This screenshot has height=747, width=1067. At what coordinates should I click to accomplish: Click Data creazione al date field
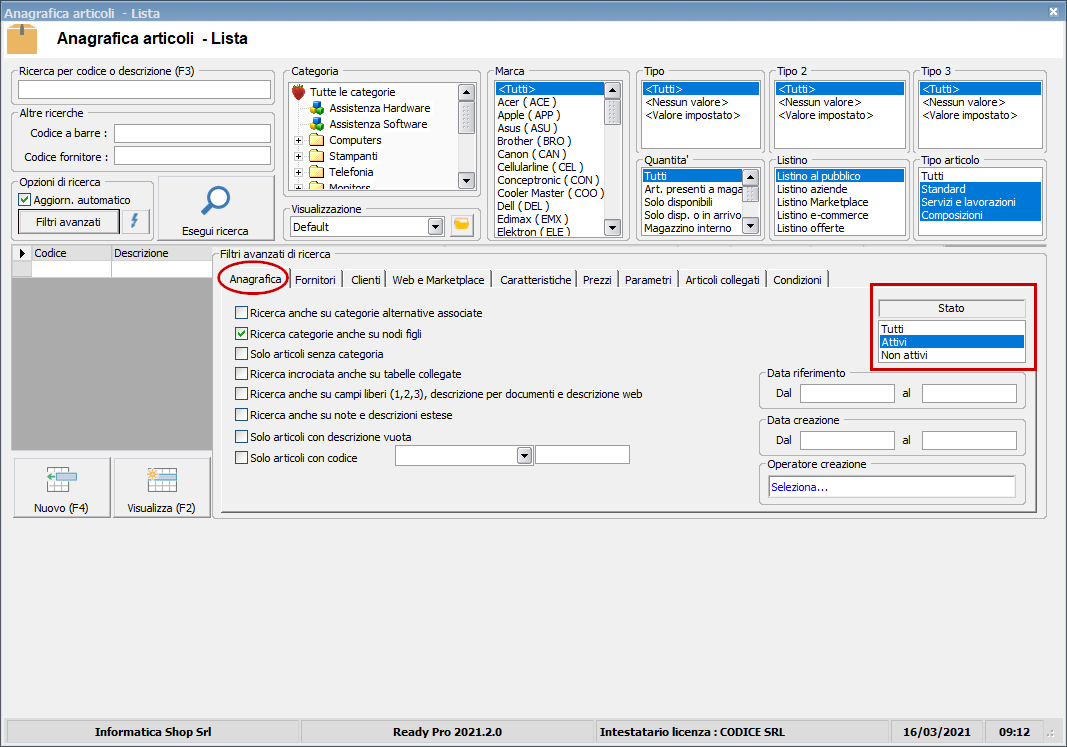[x=969, y=440]
